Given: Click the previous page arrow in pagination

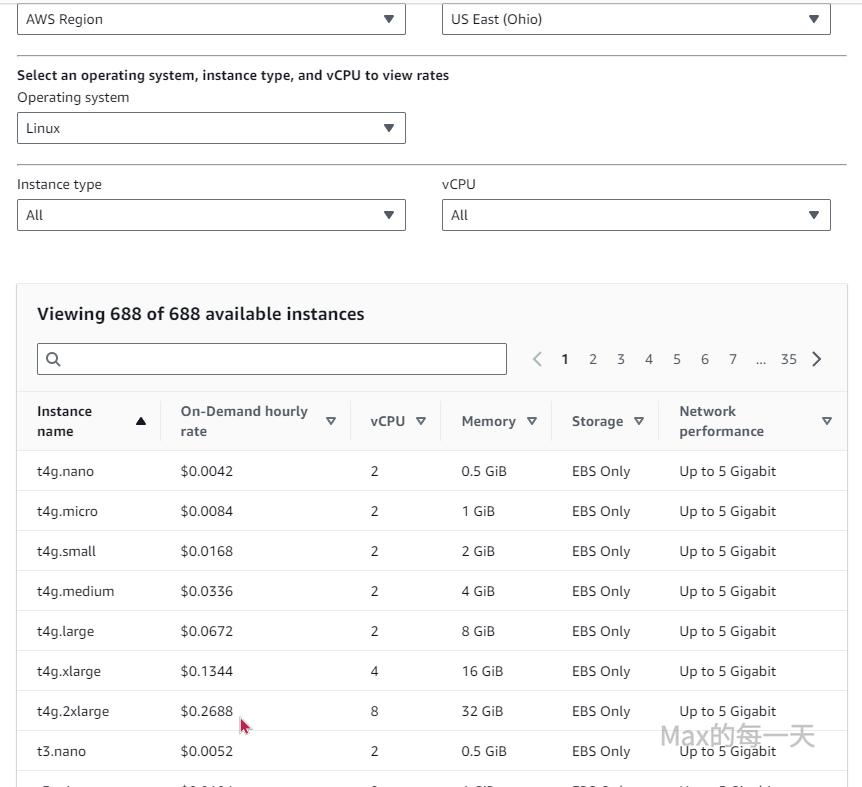Looking at the screenshot, I should point(537,359).
